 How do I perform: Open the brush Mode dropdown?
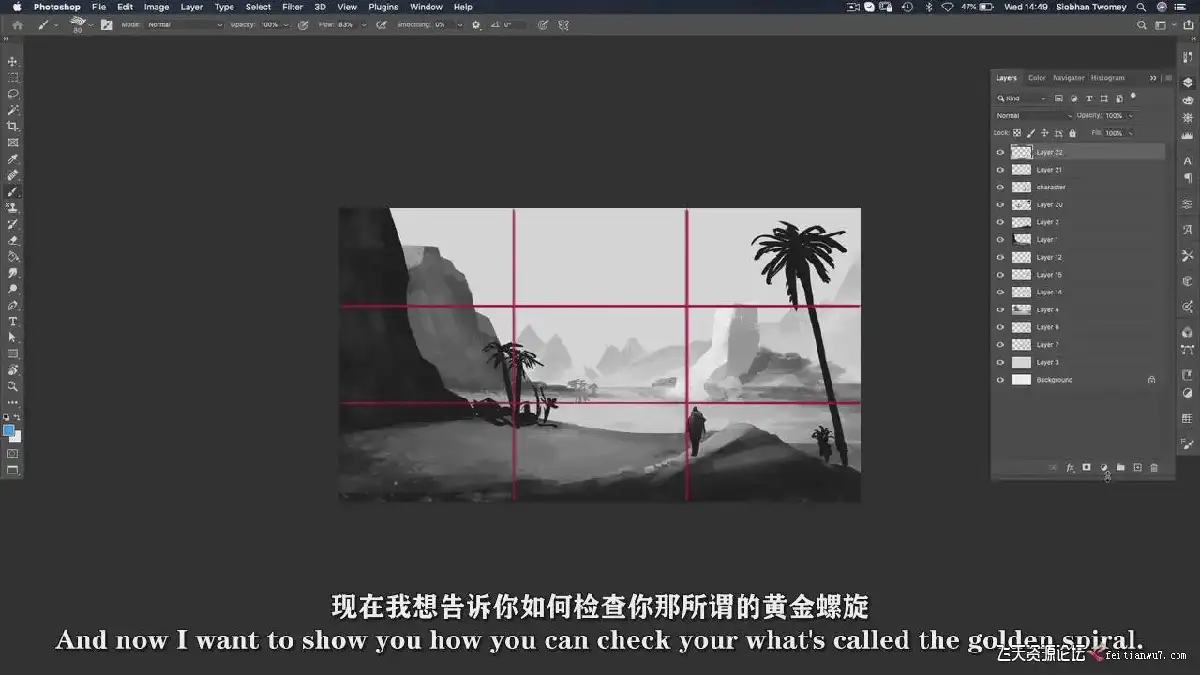[186, 24]
